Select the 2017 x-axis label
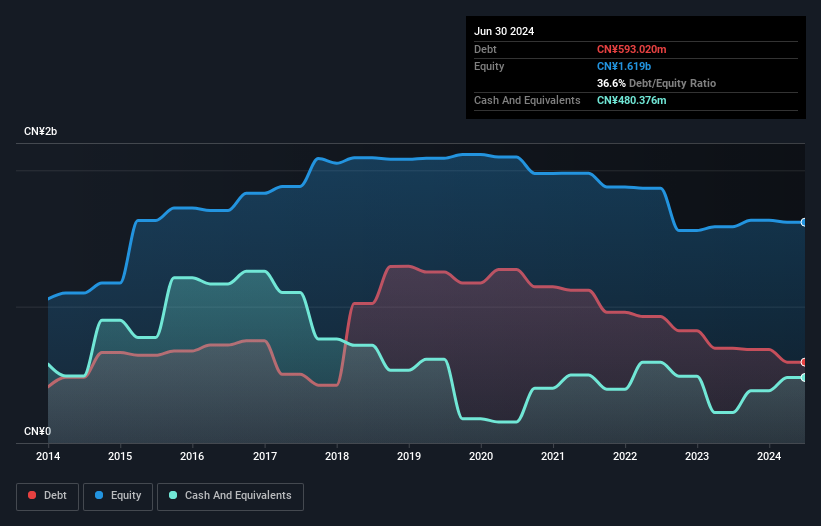The height and width of the screenshot is (526, 821). pos(265,456)
